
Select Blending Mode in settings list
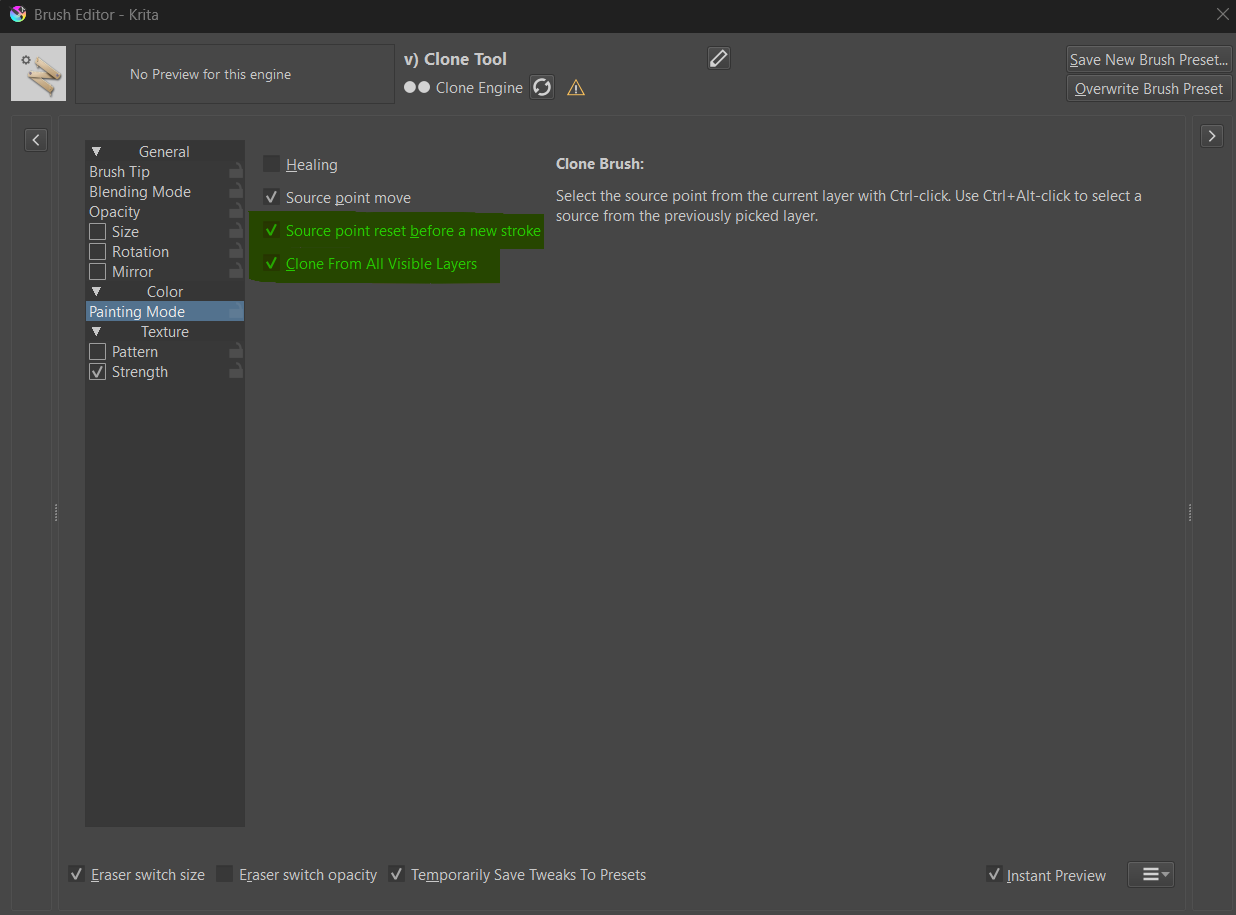coord(140,192)
